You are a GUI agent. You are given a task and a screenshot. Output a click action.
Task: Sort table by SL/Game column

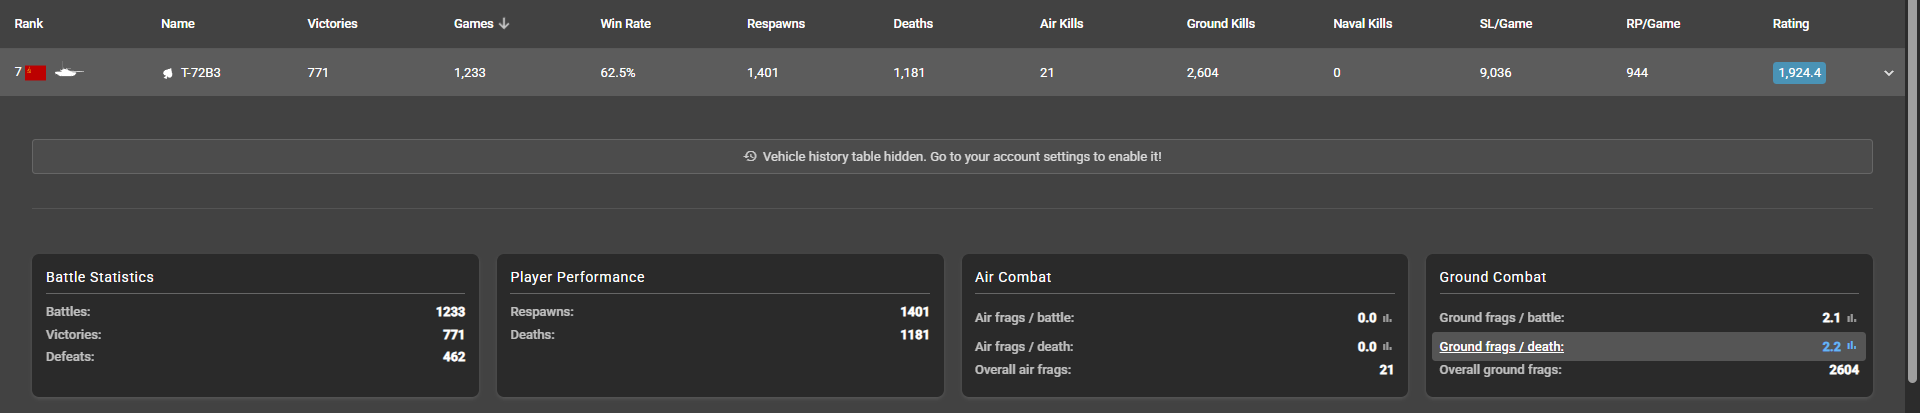[1505, 24]
